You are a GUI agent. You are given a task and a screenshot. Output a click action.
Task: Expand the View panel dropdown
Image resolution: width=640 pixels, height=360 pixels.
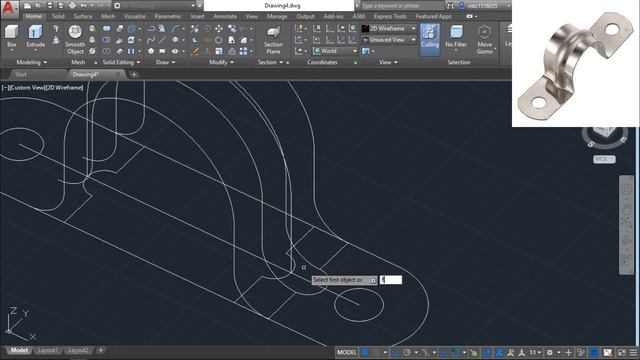tap(388, 62)
